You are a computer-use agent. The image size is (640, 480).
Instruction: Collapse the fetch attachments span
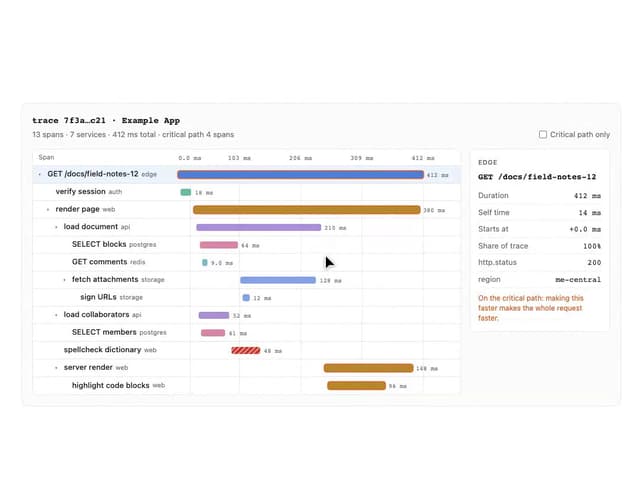click(x=64, y=280)
